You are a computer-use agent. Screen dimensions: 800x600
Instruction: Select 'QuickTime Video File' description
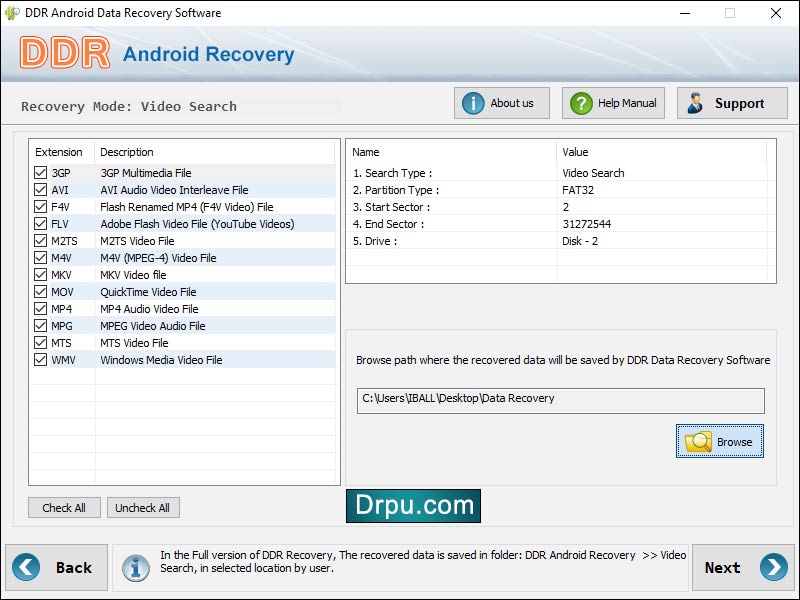[148, 292]
